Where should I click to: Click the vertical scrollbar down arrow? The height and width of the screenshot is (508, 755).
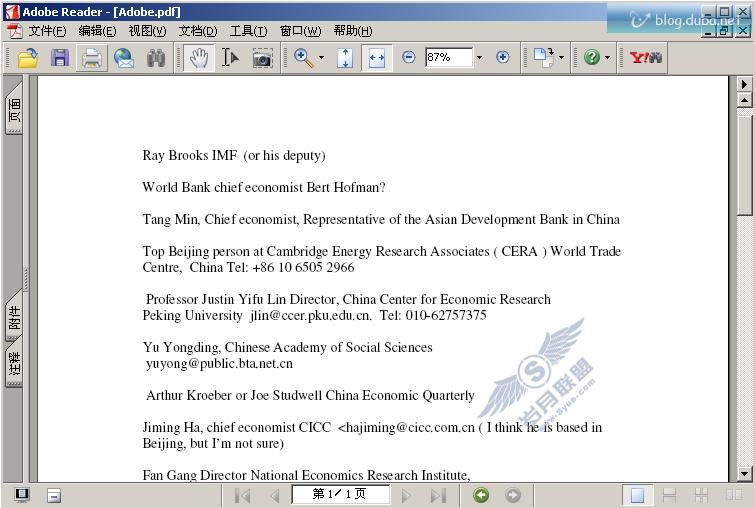coord(744,474)
